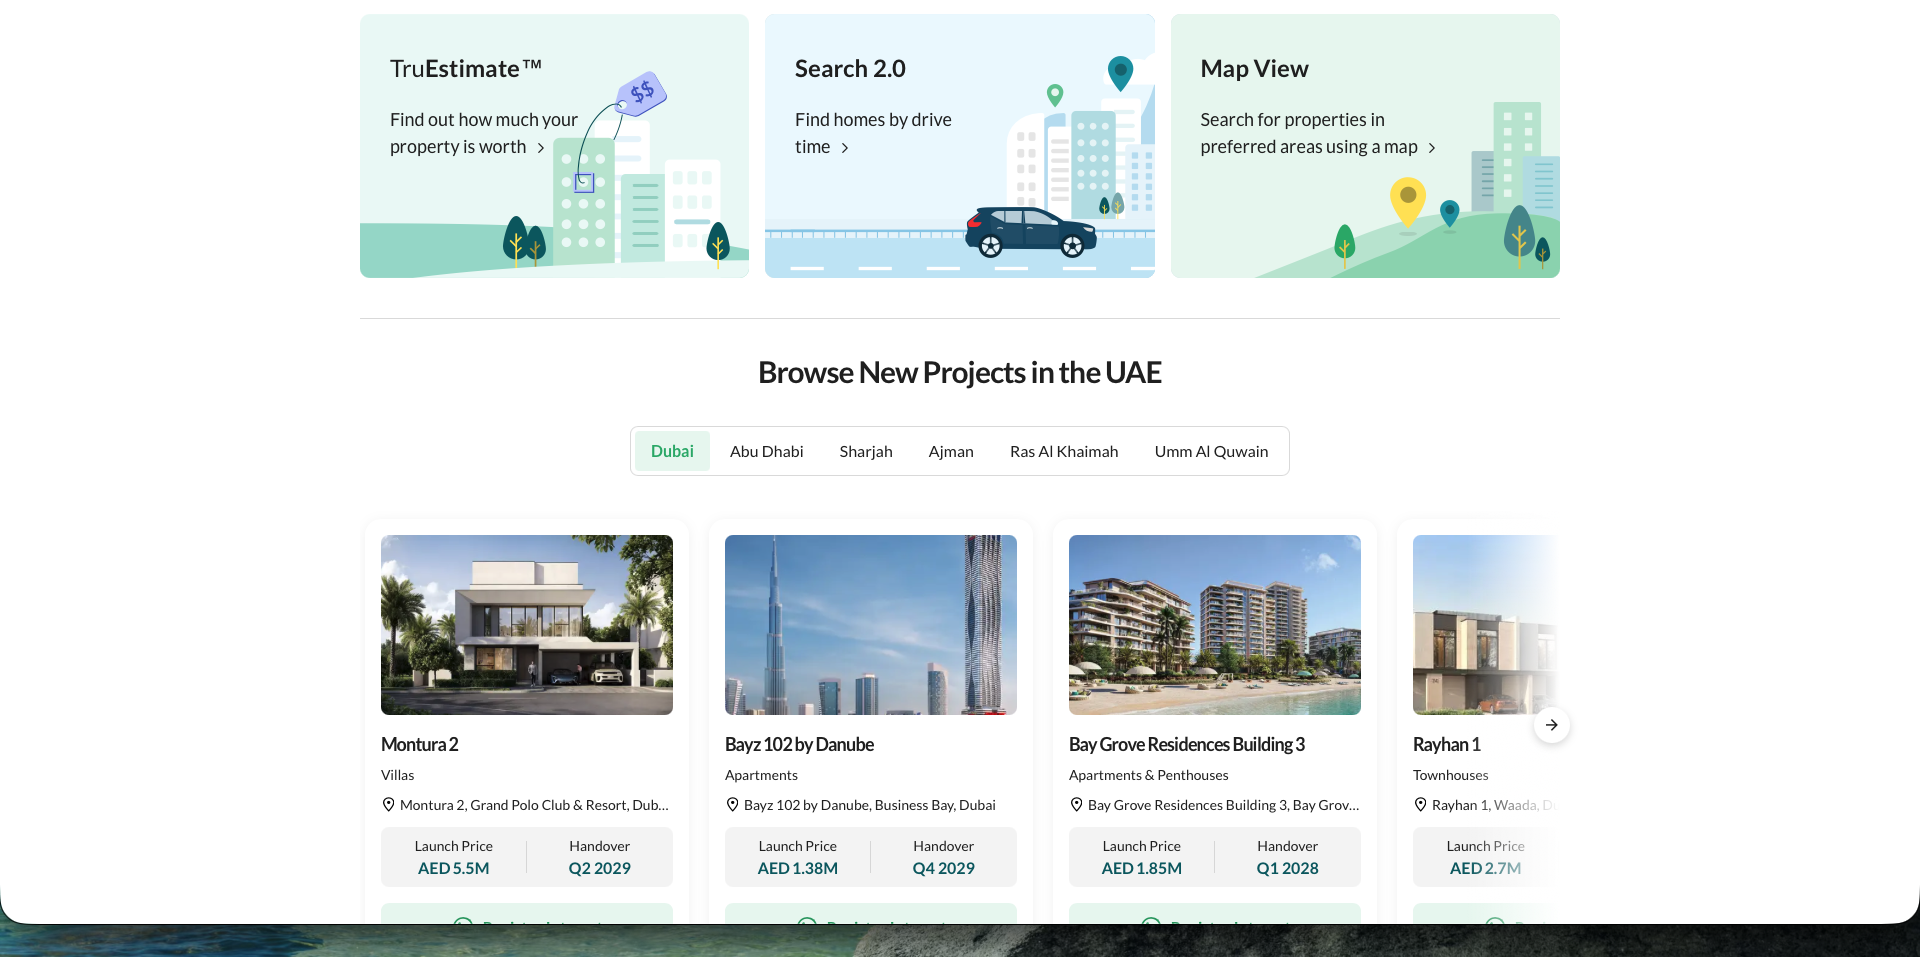
Task: Click launch price 'AED 2.7M'
Action: [1486, 868]
